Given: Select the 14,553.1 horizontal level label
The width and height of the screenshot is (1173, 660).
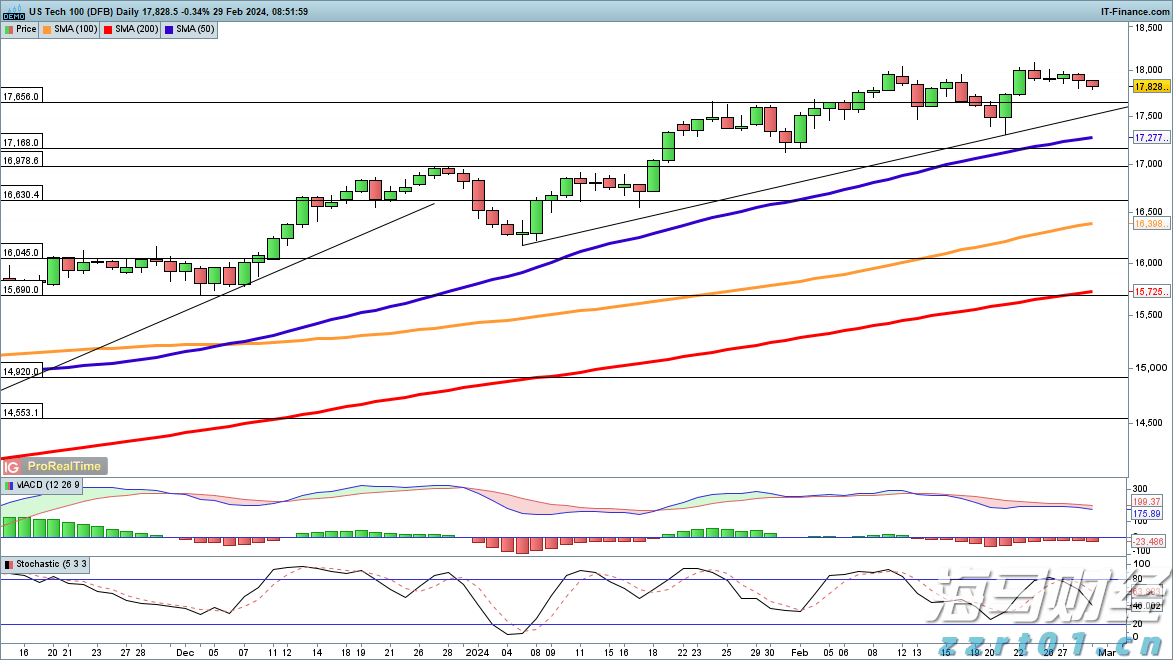Looking at the screenshot, I should pyautogui.click(x=22, y=412).
